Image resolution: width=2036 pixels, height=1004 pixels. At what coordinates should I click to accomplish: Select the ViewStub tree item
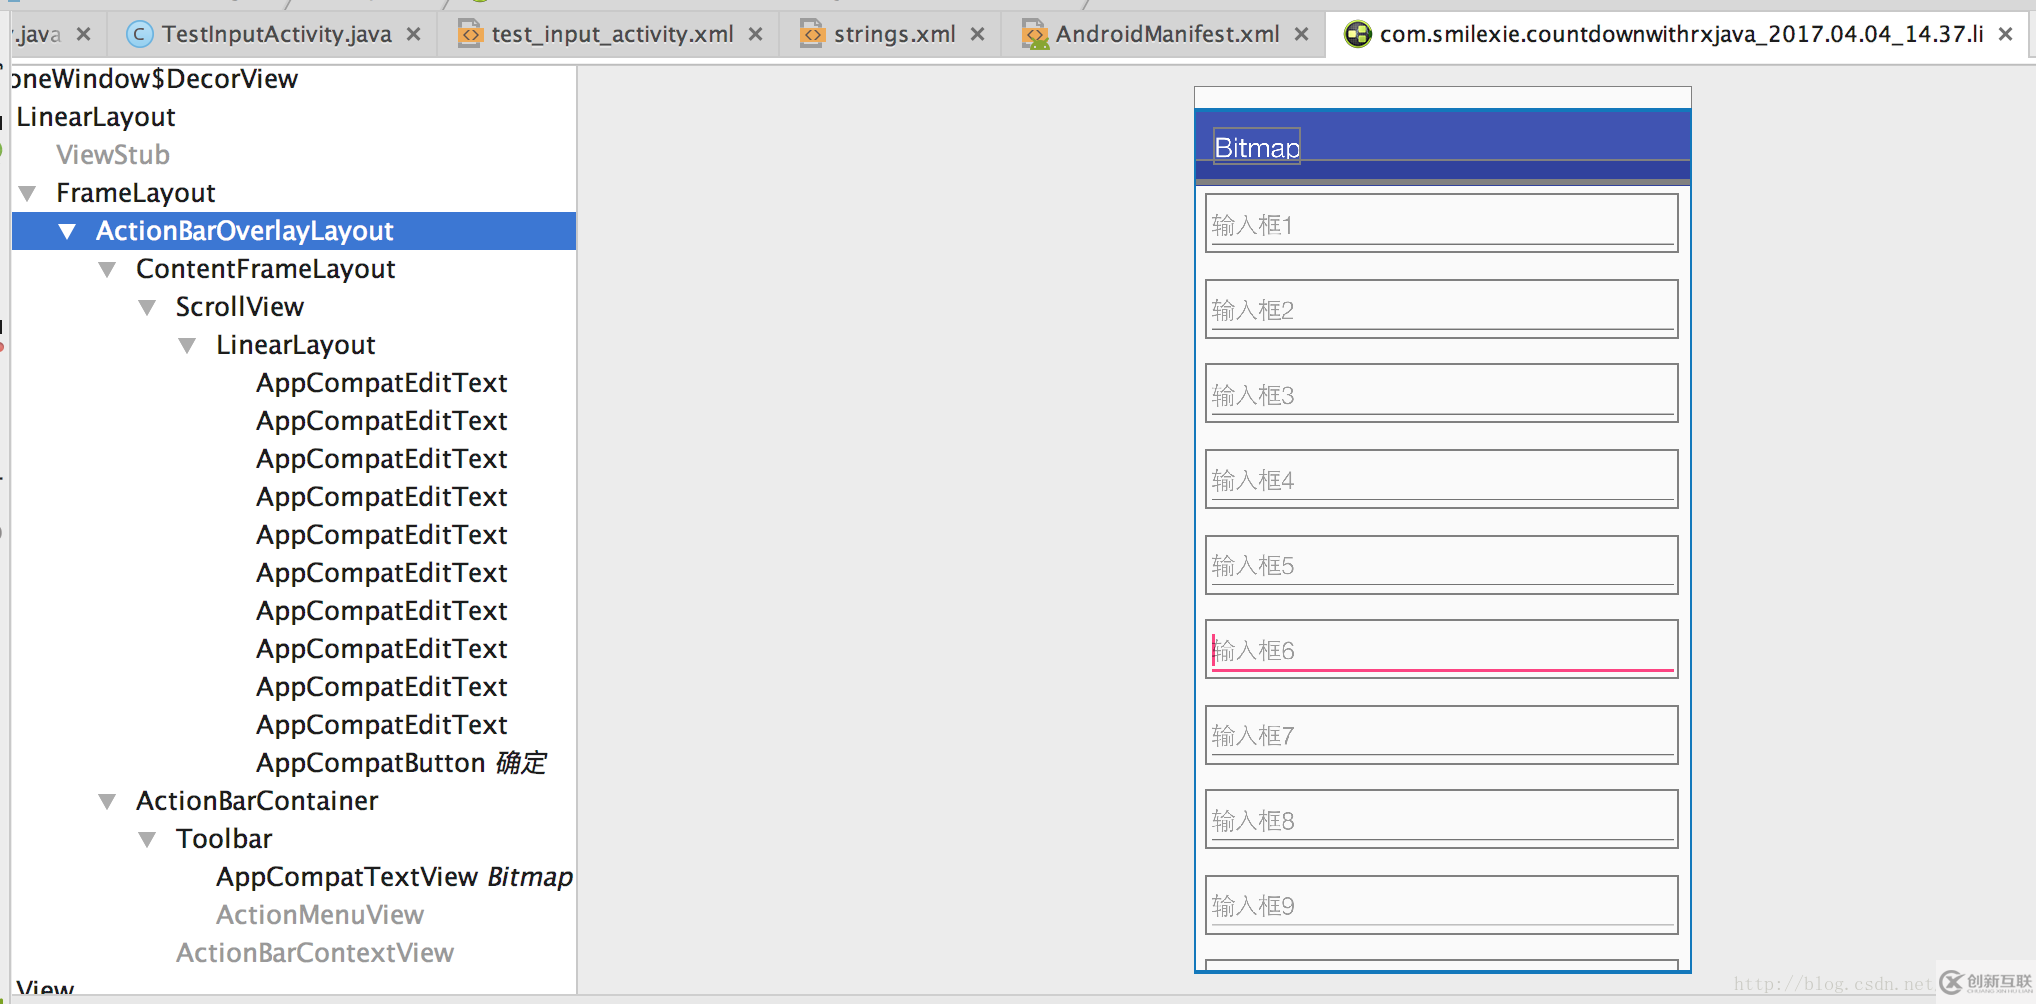pos(113,155)
